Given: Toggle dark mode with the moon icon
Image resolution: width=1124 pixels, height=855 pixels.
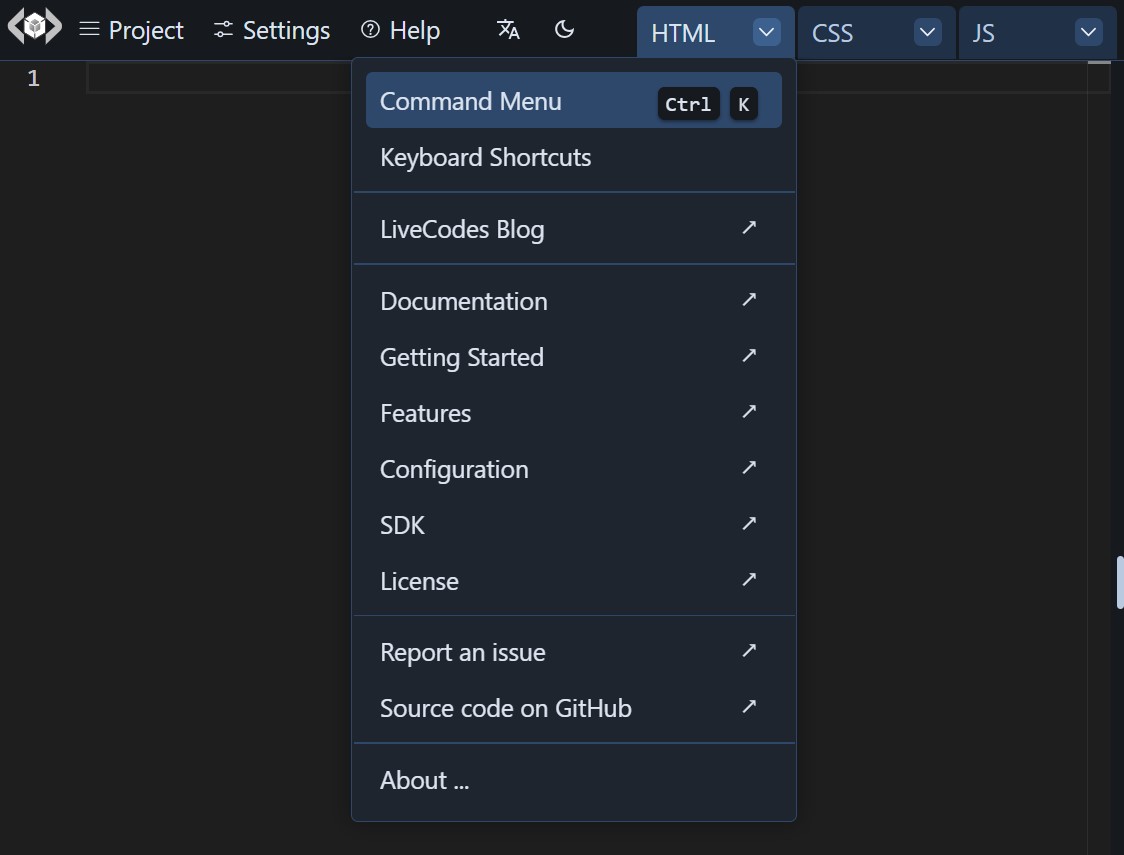Looking at the screenshot, I should [x=565, y=31].
